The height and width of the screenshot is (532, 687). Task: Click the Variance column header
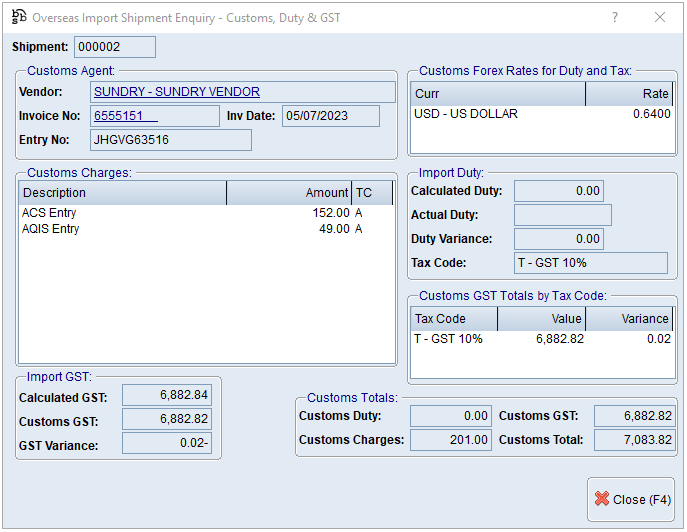(630, 319)
